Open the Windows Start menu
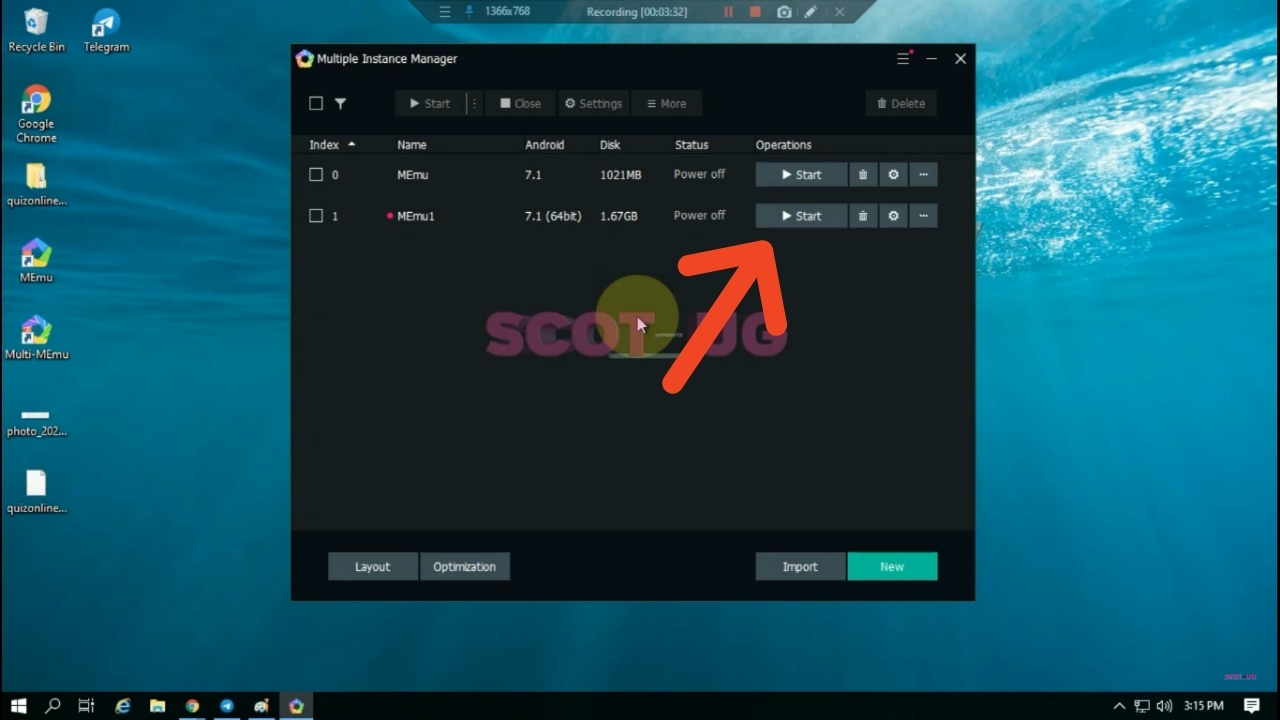Screen dimensions: 1280x720 click(19, 706)
